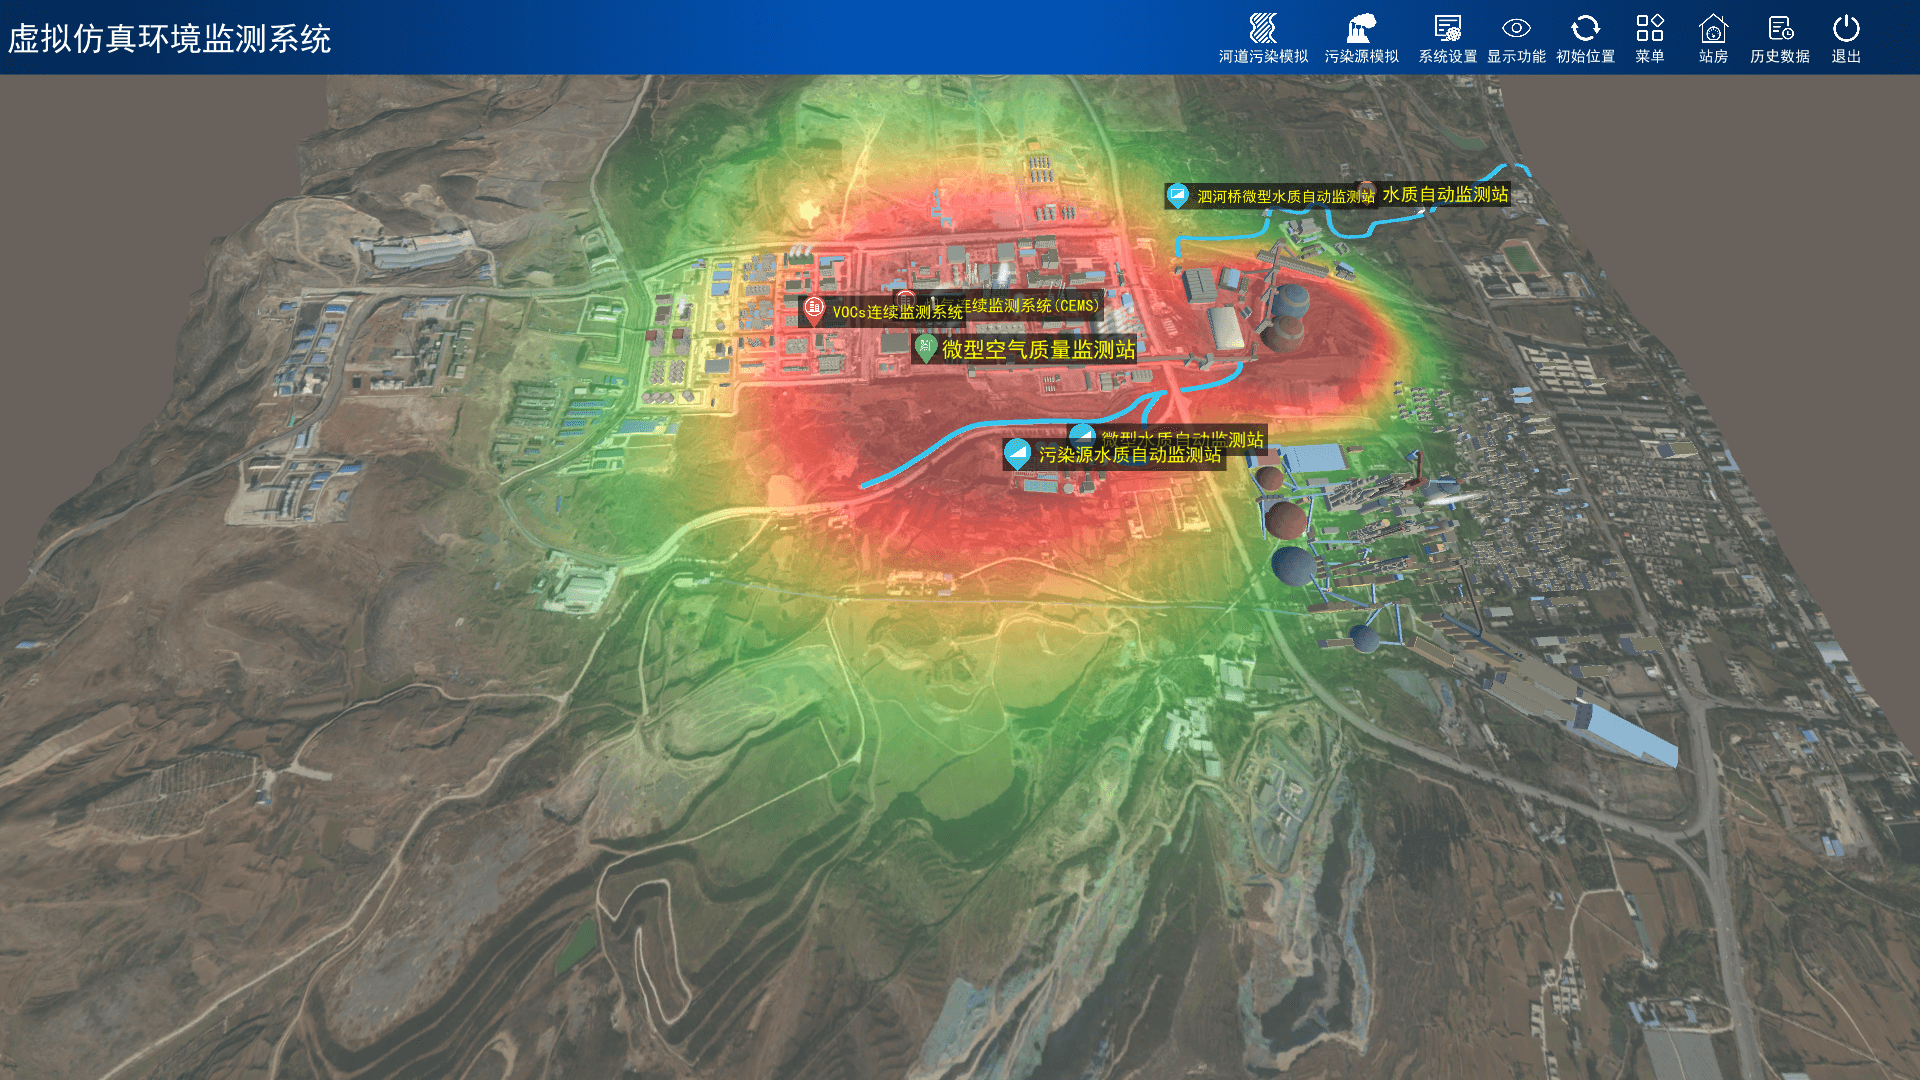Open 历史数据 historical data
Viewport: 1920px width, 1080px height.
click(1779, 39)
